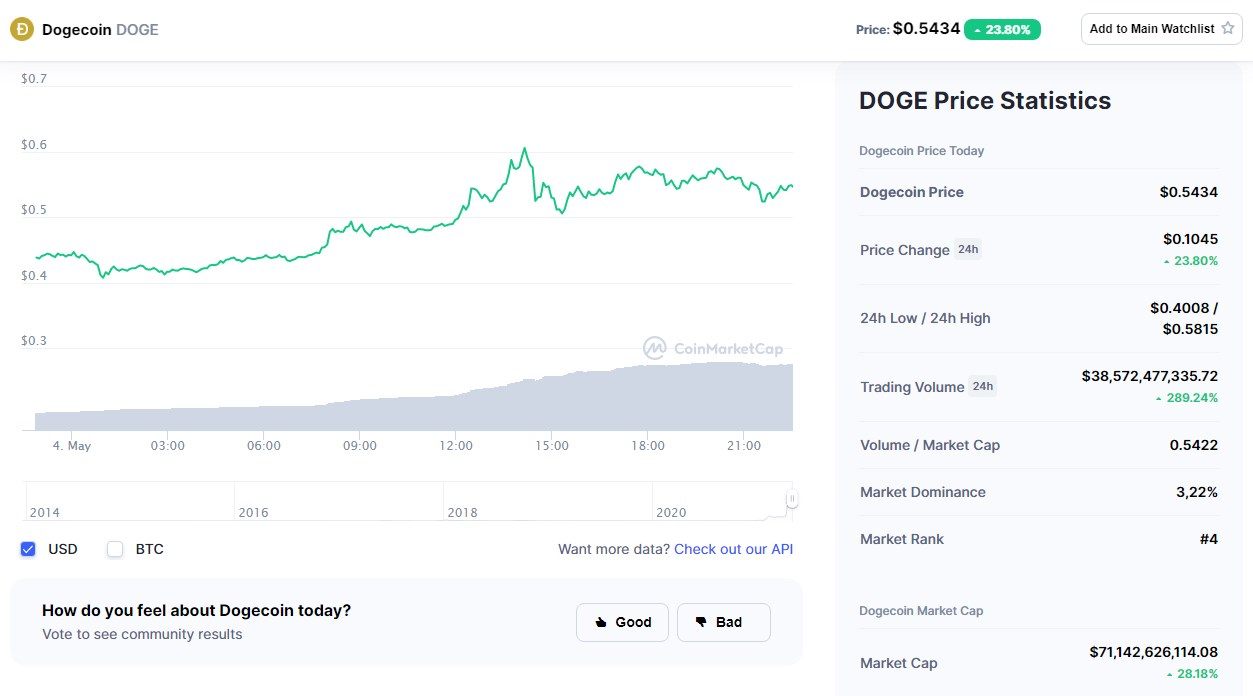Open the 24h selector beside Trading Volume
The image size is (1253, 696).
click(x=983, y=386)
